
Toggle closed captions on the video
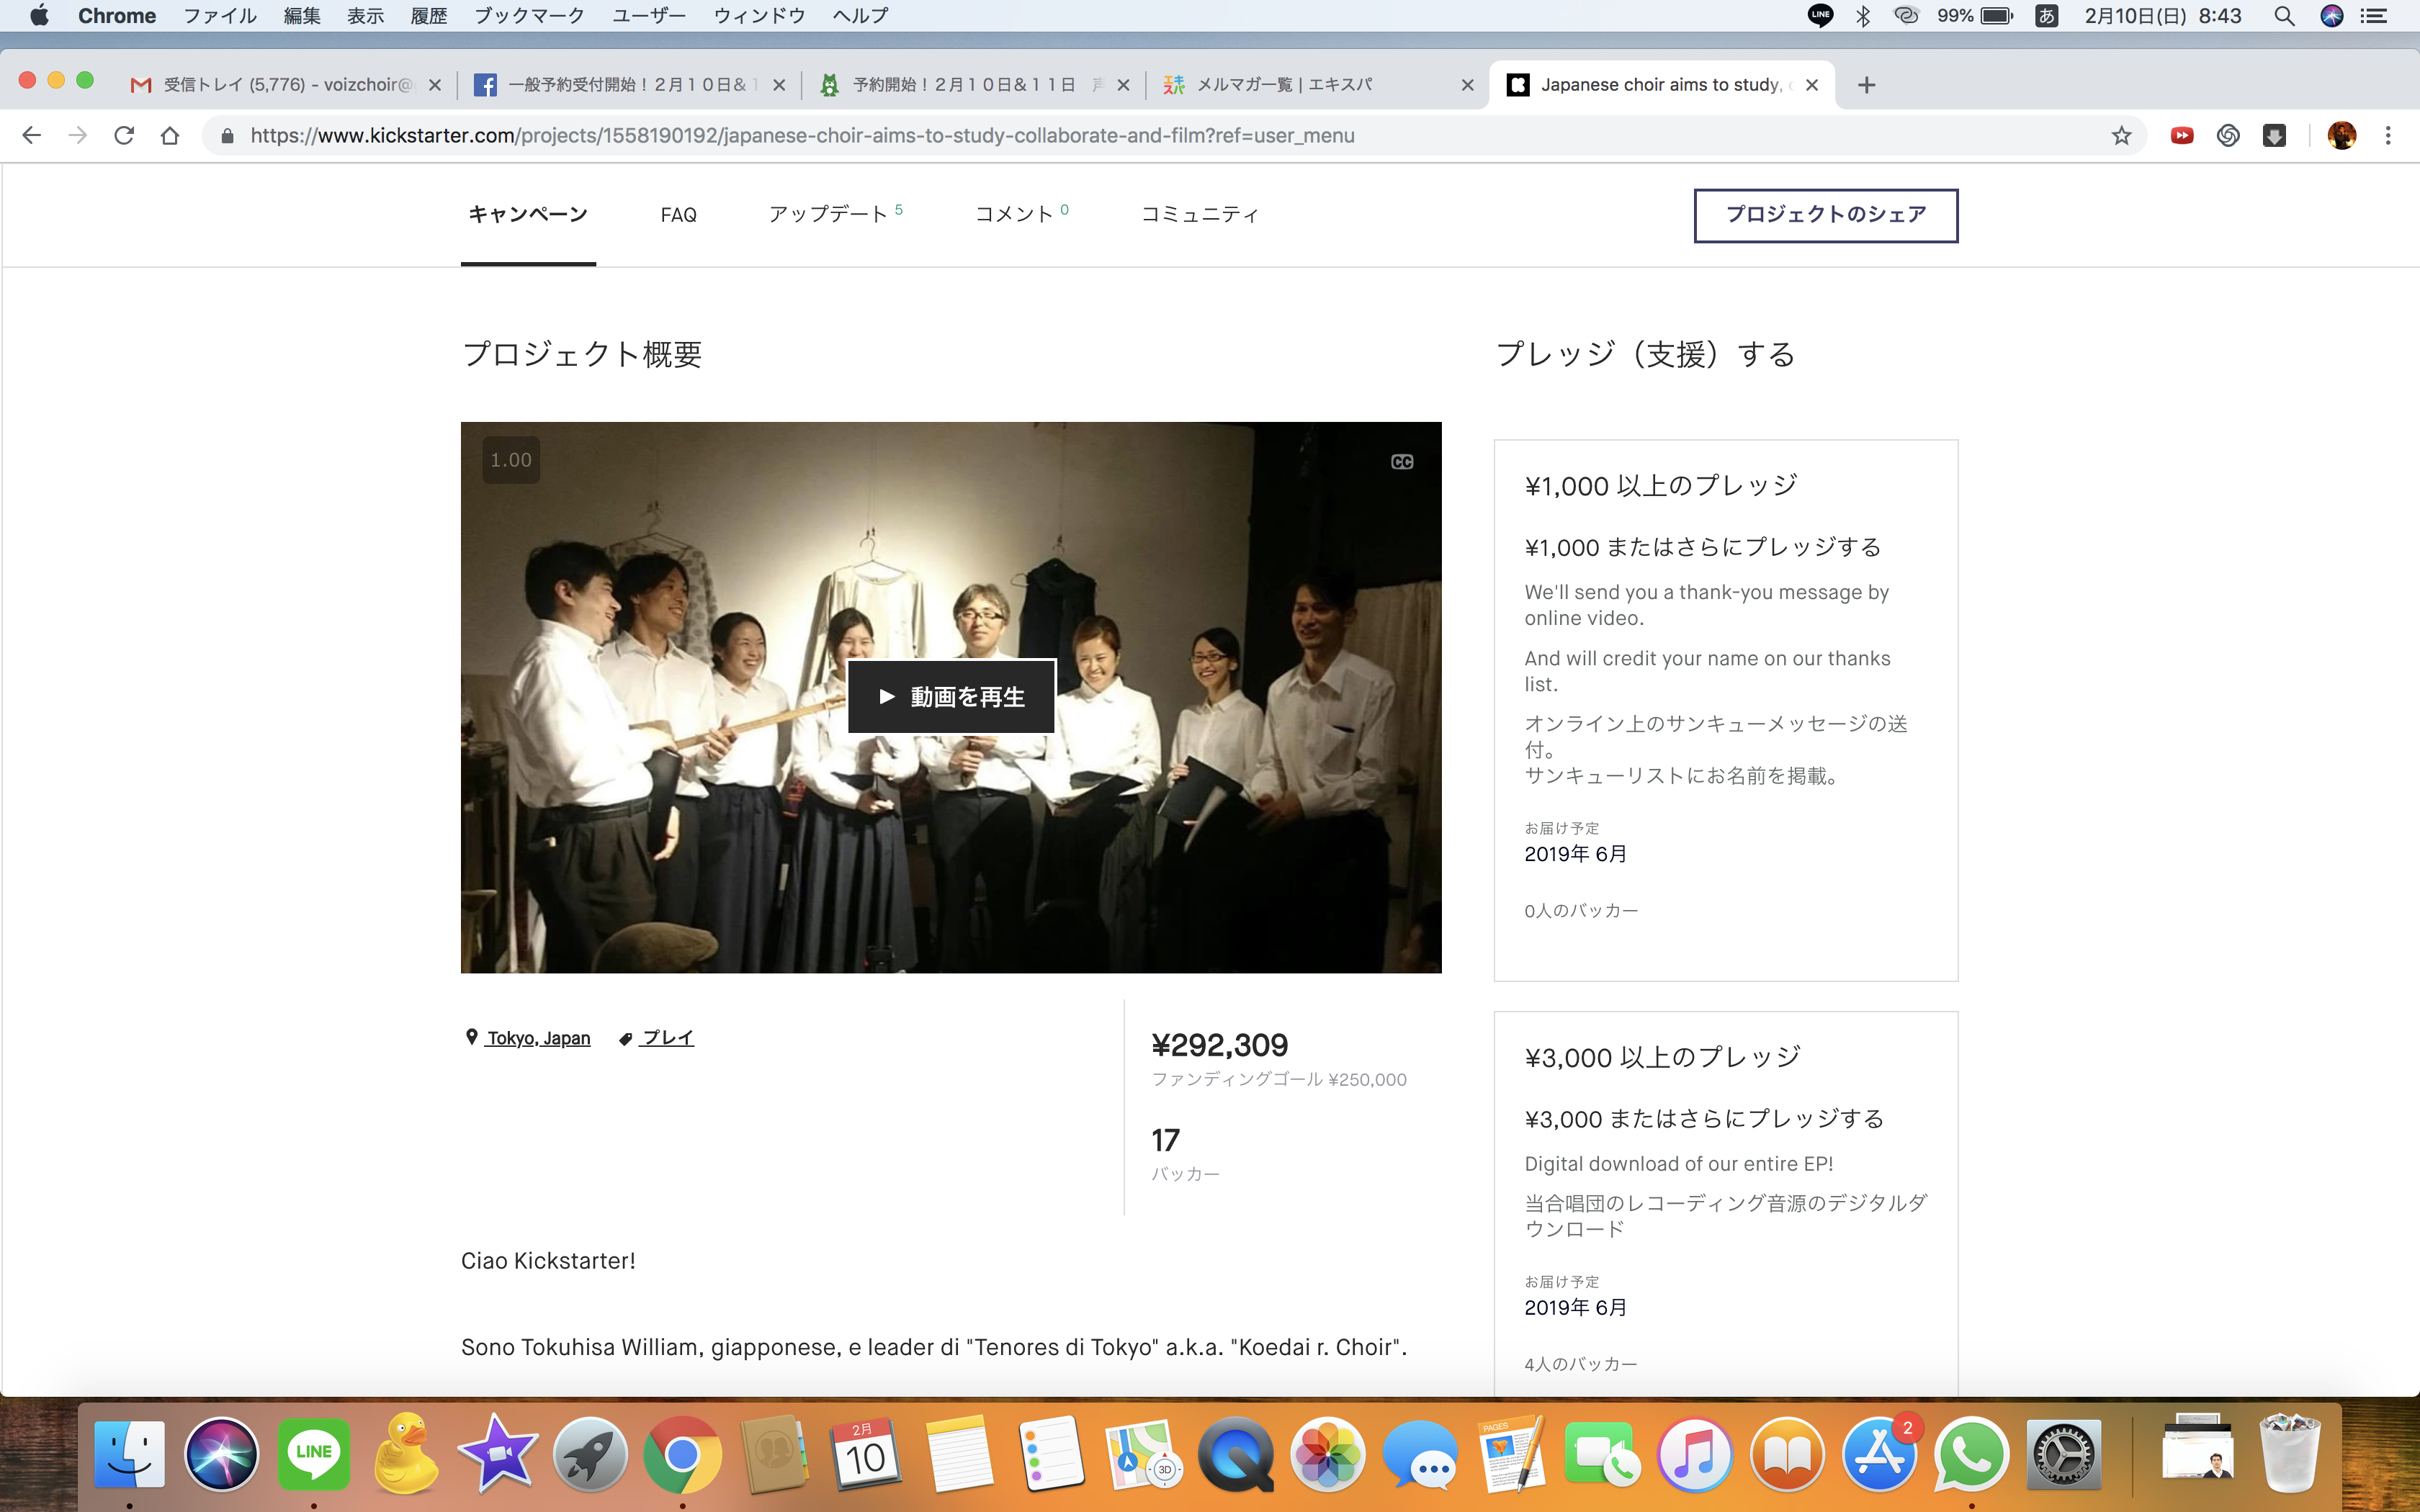tap(1402, 462)
